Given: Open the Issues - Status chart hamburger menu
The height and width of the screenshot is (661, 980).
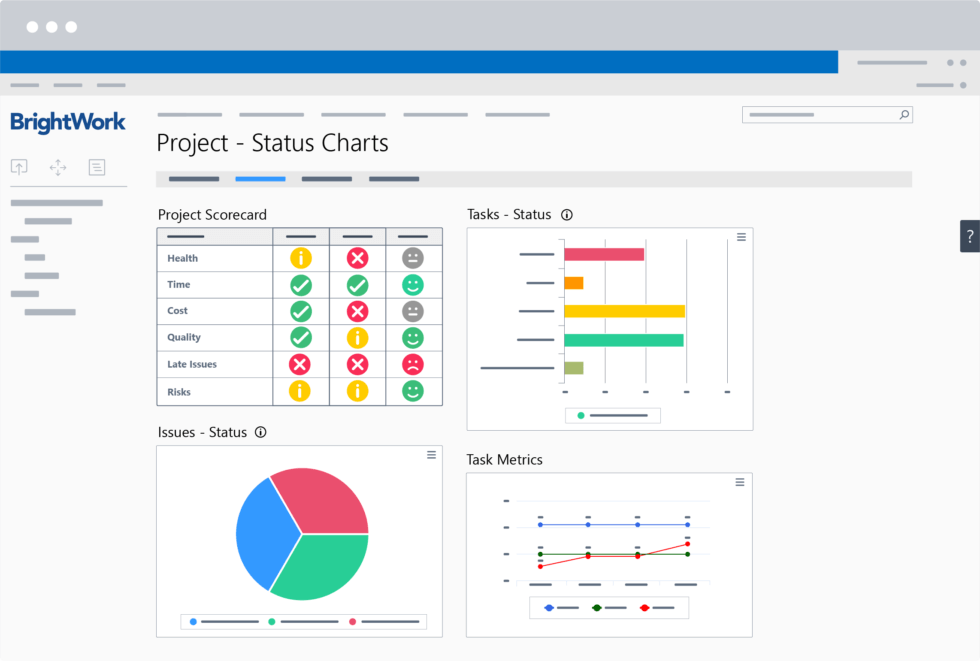Looking at the screenshot, I should pos(431,454).
